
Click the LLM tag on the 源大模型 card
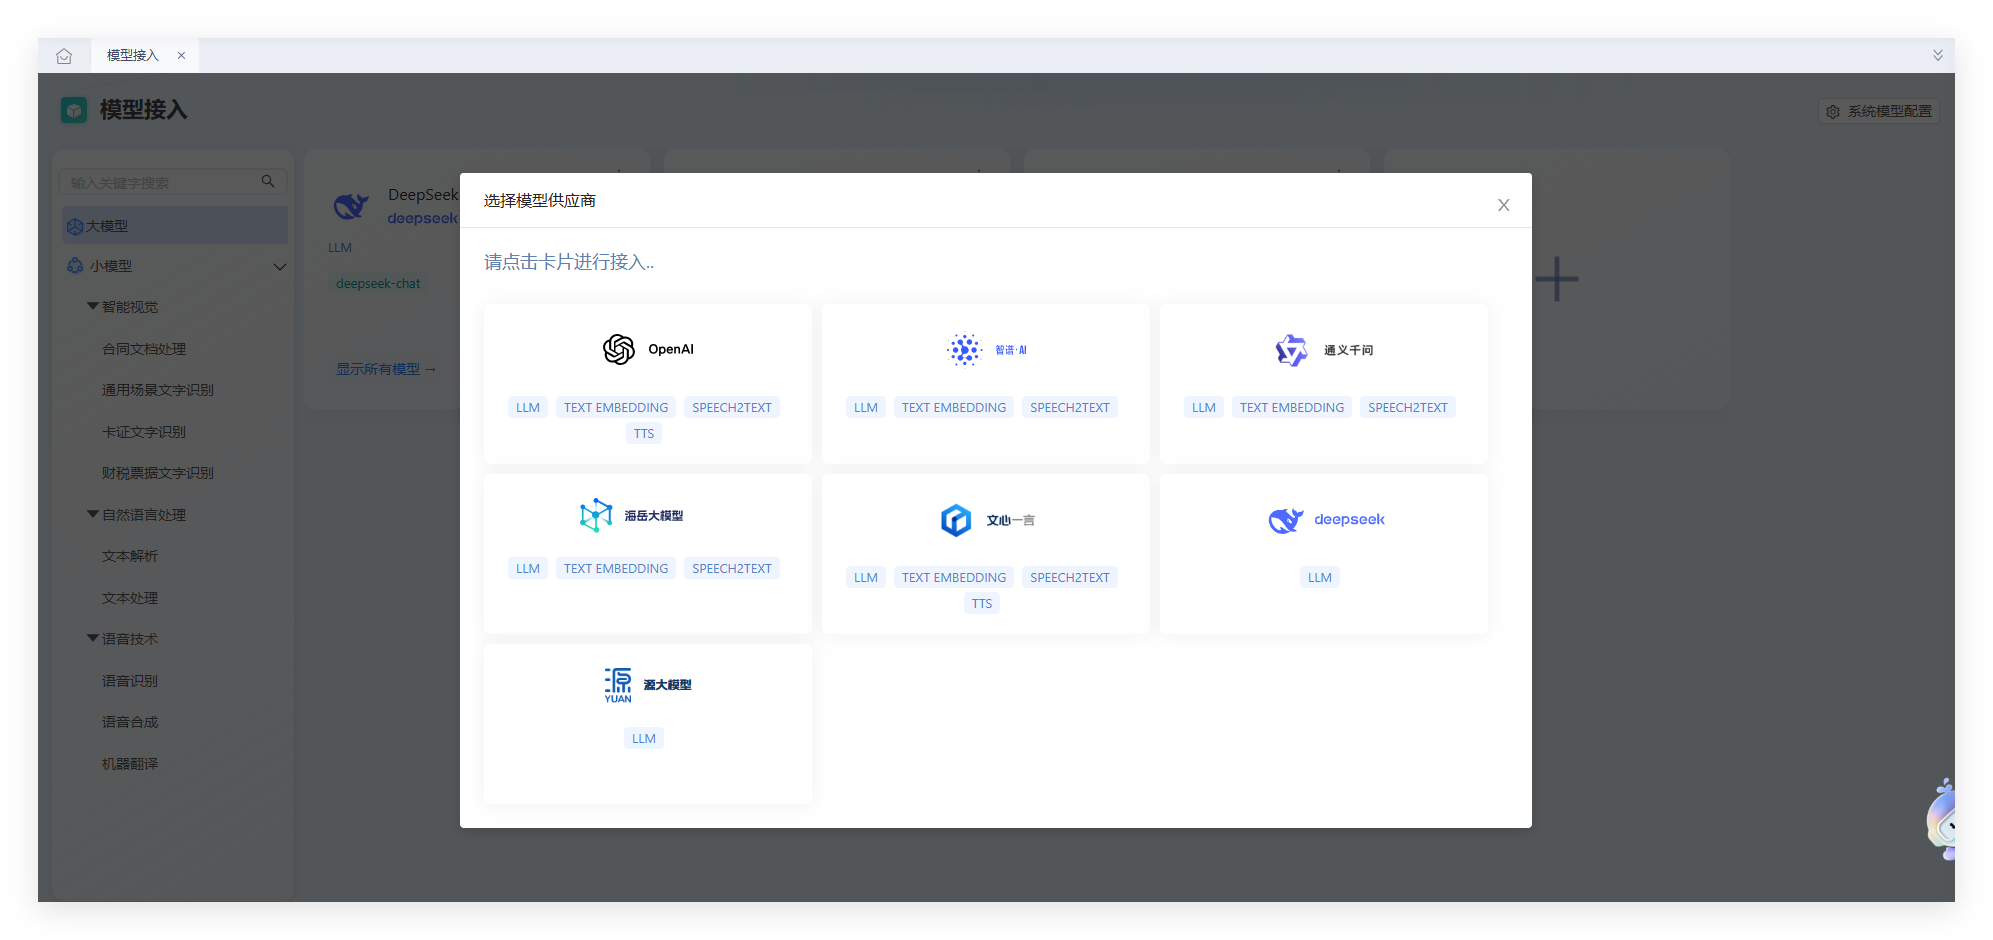coord(644,739)
